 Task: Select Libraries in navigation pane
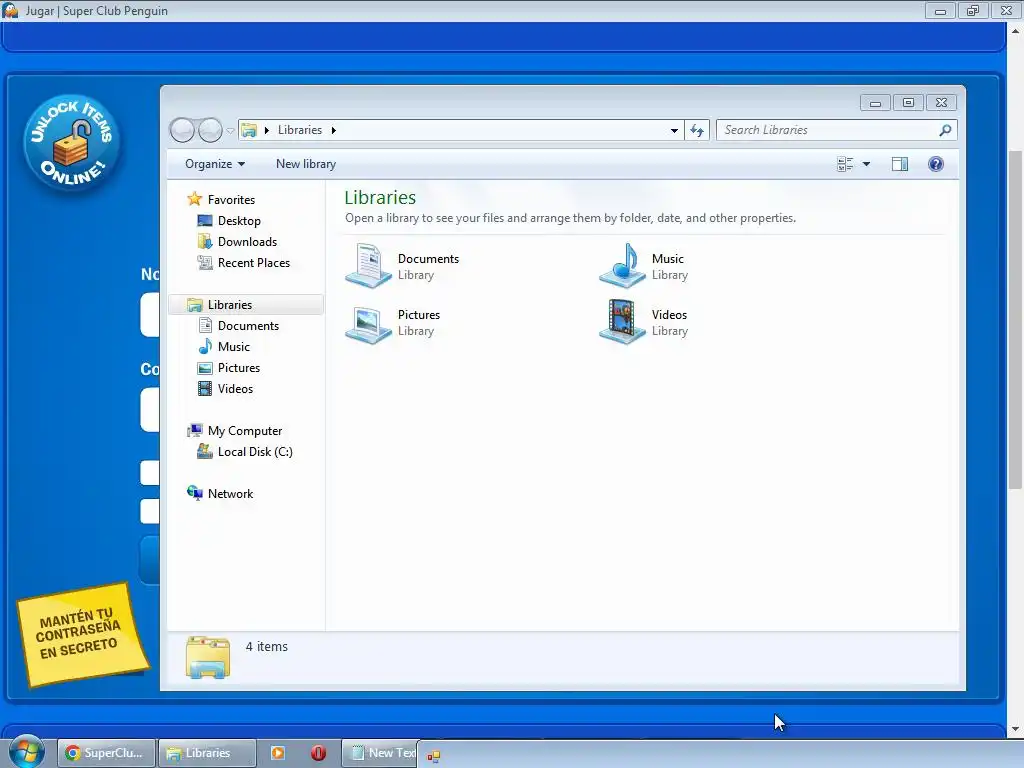pos(246,305)
